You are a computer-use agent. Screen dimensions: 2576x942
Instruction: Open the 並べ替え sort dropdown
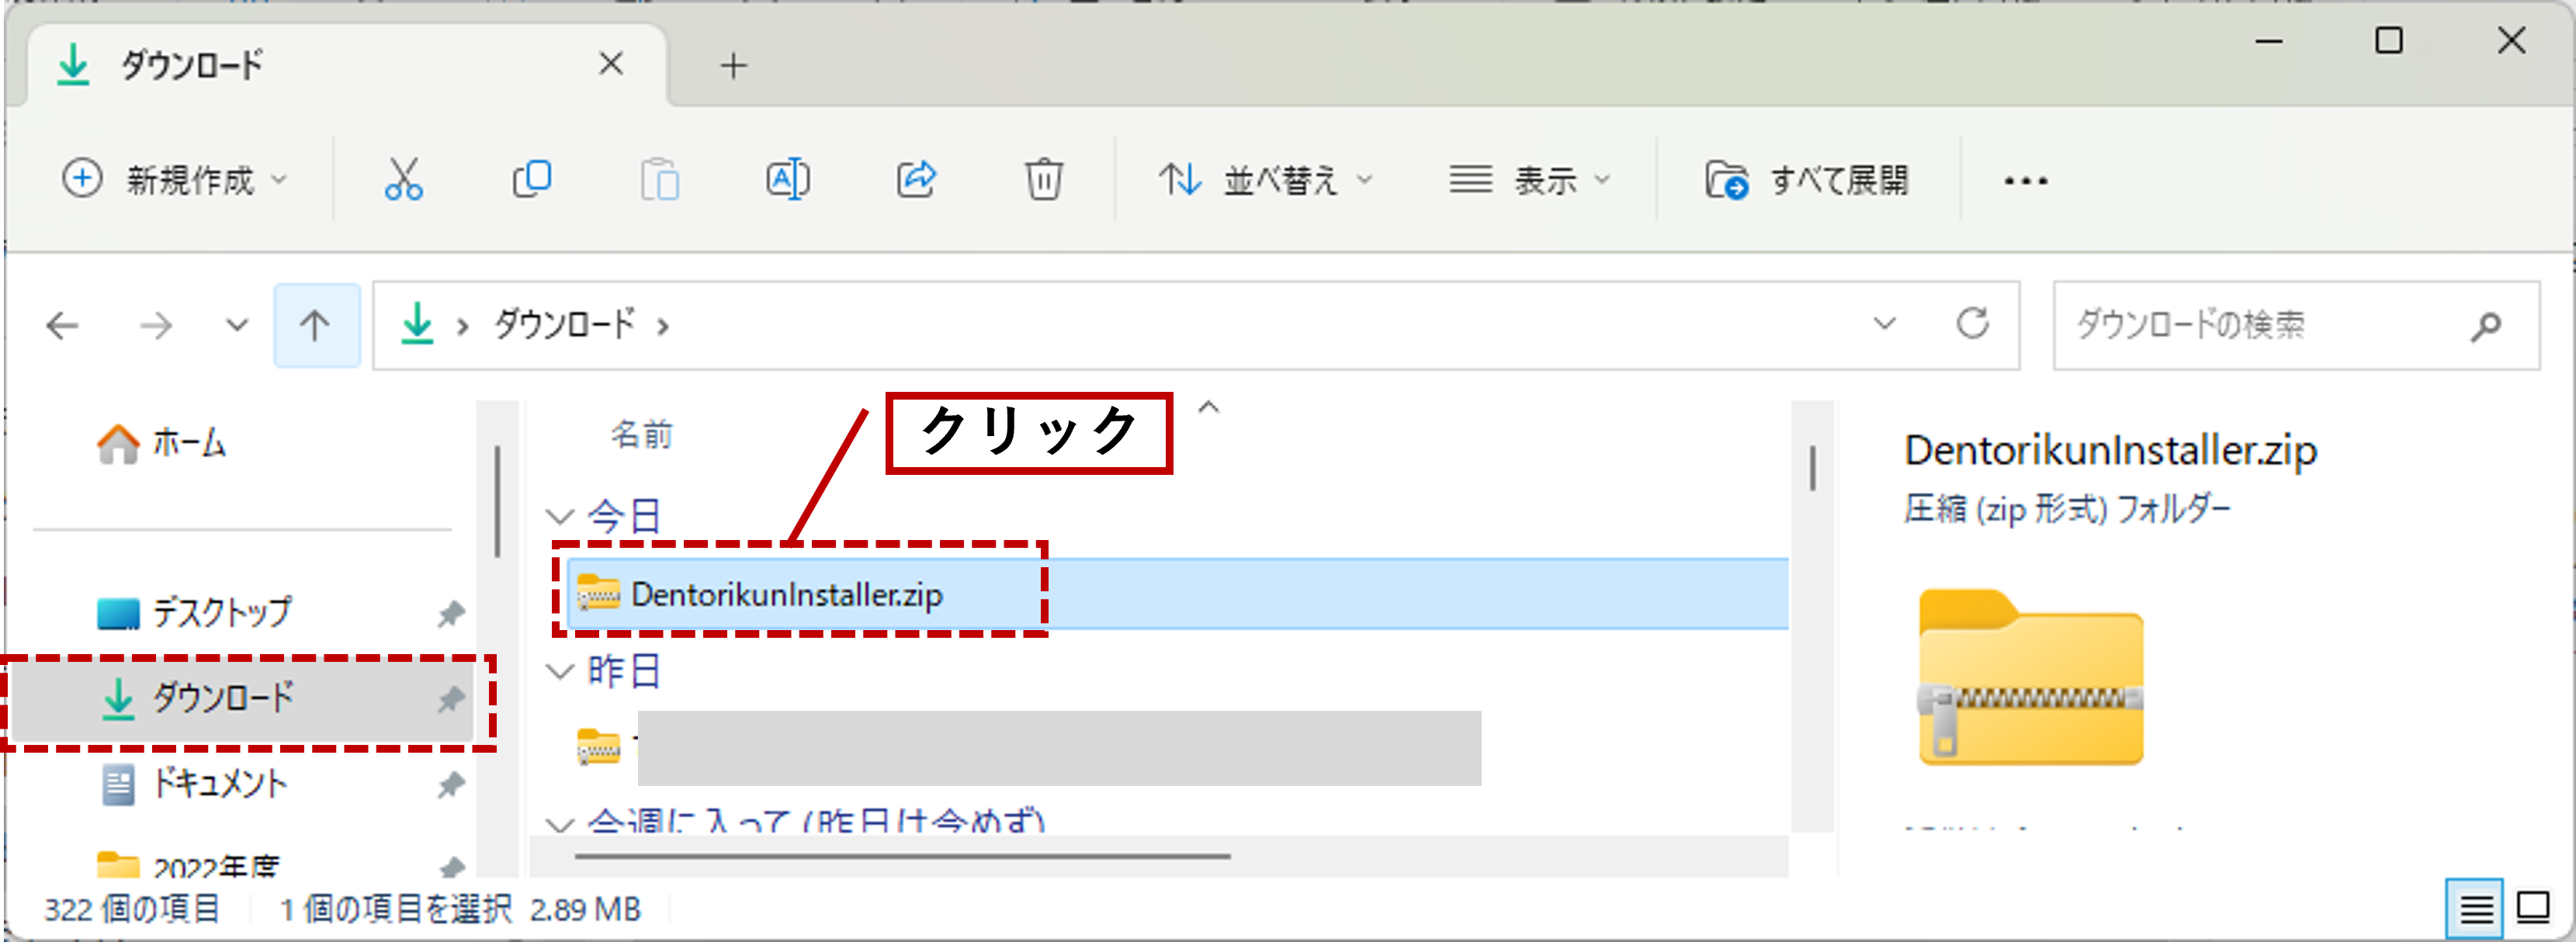(1266, 180)
